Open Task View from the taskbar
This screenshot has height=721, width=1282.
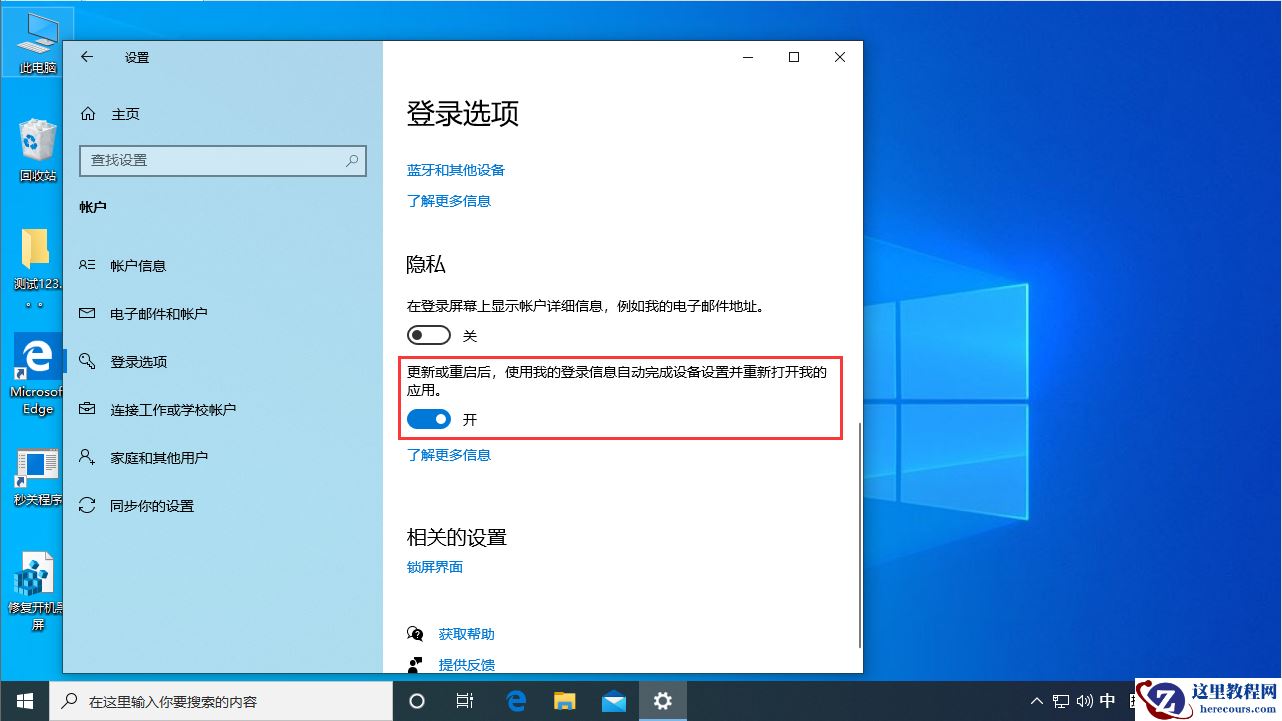465,701
